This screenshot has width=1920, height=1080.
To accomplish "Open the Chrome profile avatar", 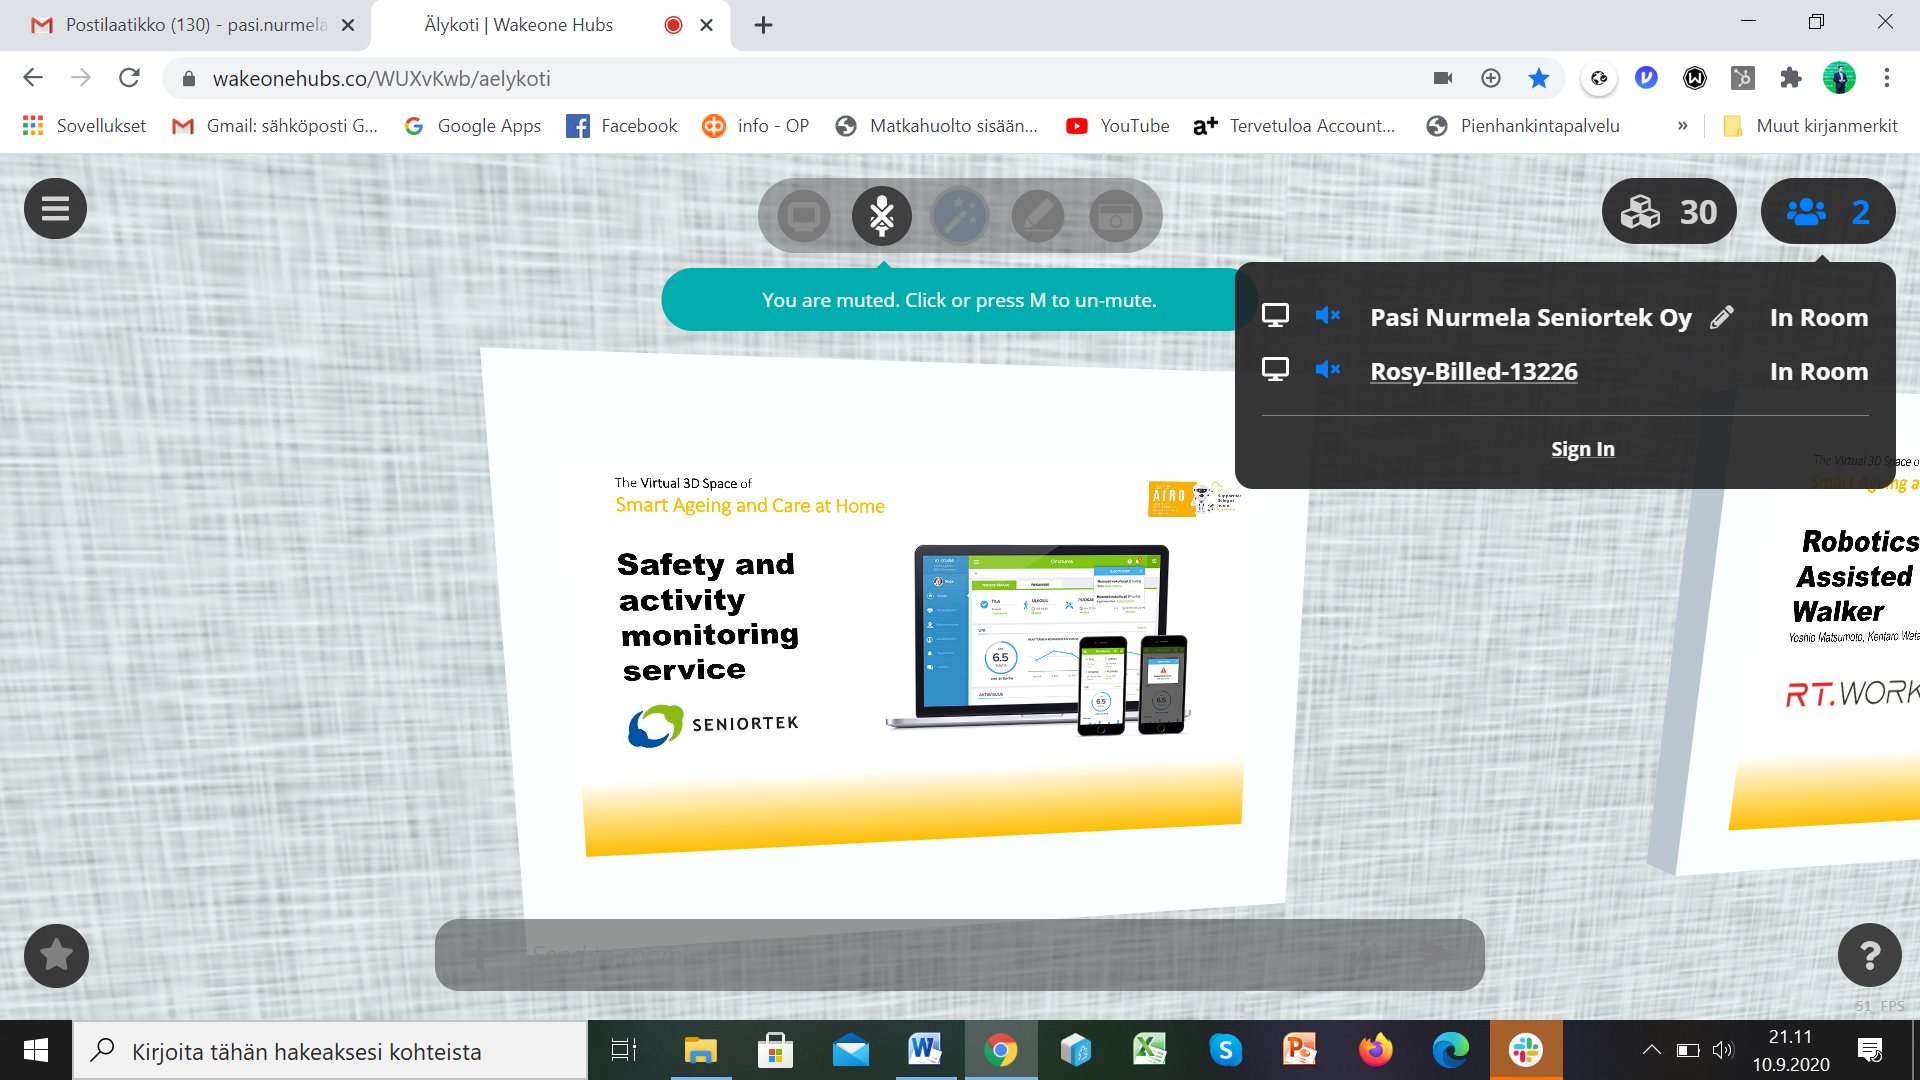I will click(x=1839, y=78).
